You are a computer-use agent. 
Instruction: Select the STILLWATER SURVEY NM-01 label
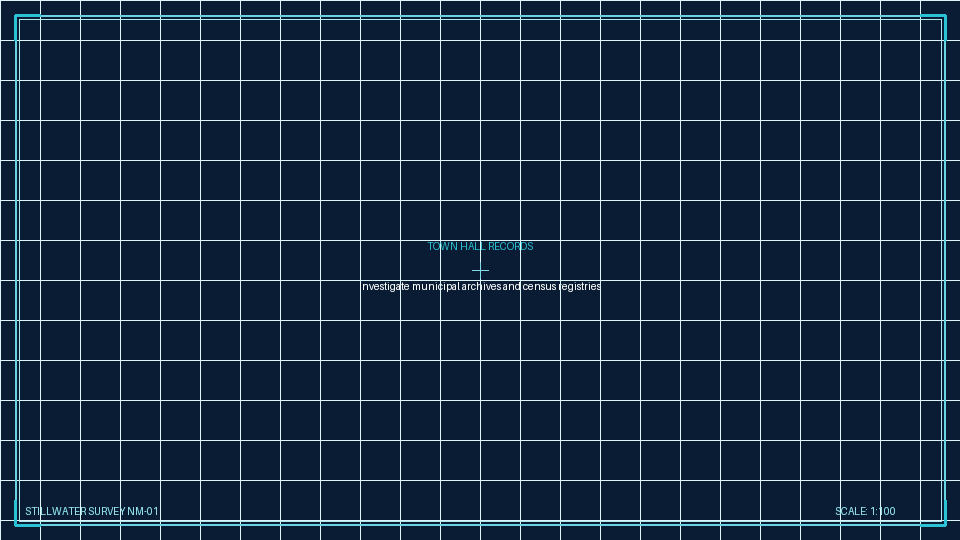92,511
